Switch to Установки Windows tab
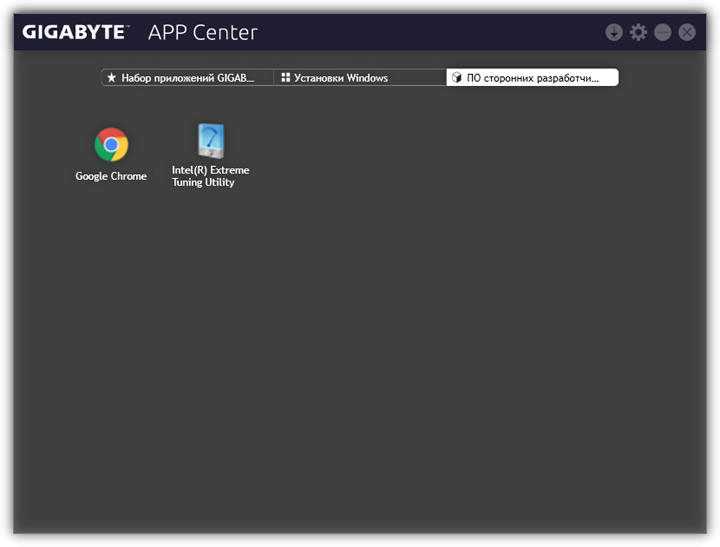The image size is (720, 547). click(x=360, y=78)
